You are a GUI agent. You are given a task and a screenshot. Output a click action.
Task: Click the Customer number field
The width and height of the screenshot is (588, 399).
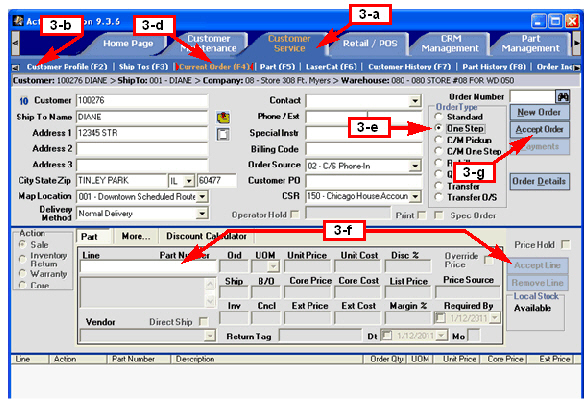tap(142, 100)
